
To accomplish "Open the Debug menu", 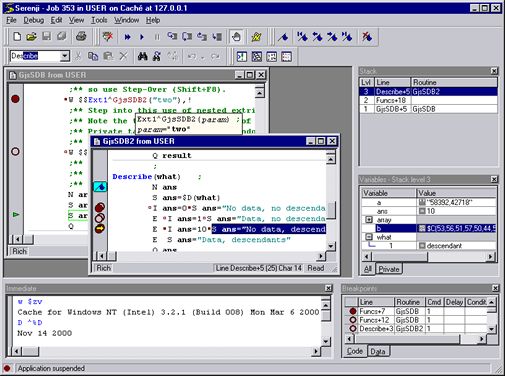I will (x=34, y=20).
